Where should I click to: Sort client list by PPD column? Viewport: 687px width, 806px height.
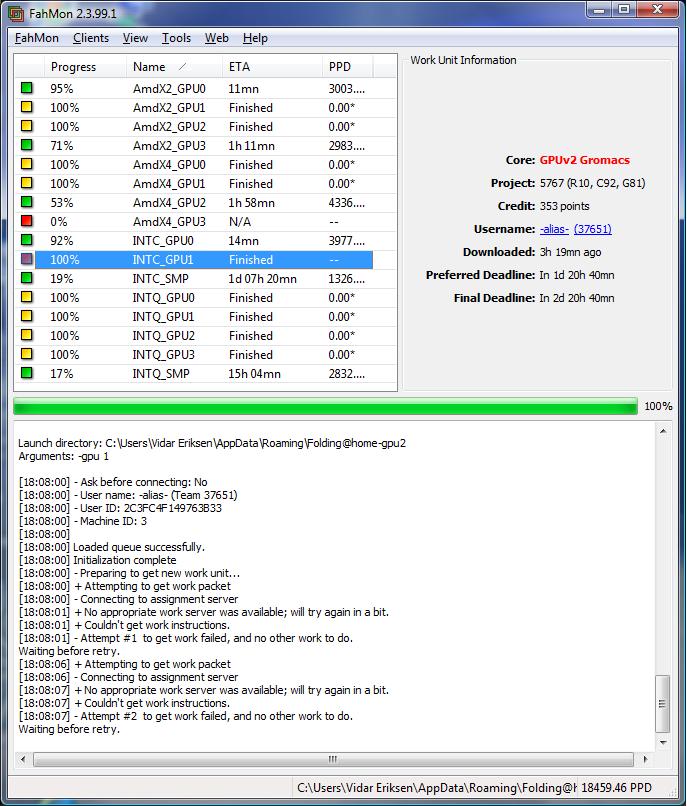pyautogui.click(x=347, y=67)
